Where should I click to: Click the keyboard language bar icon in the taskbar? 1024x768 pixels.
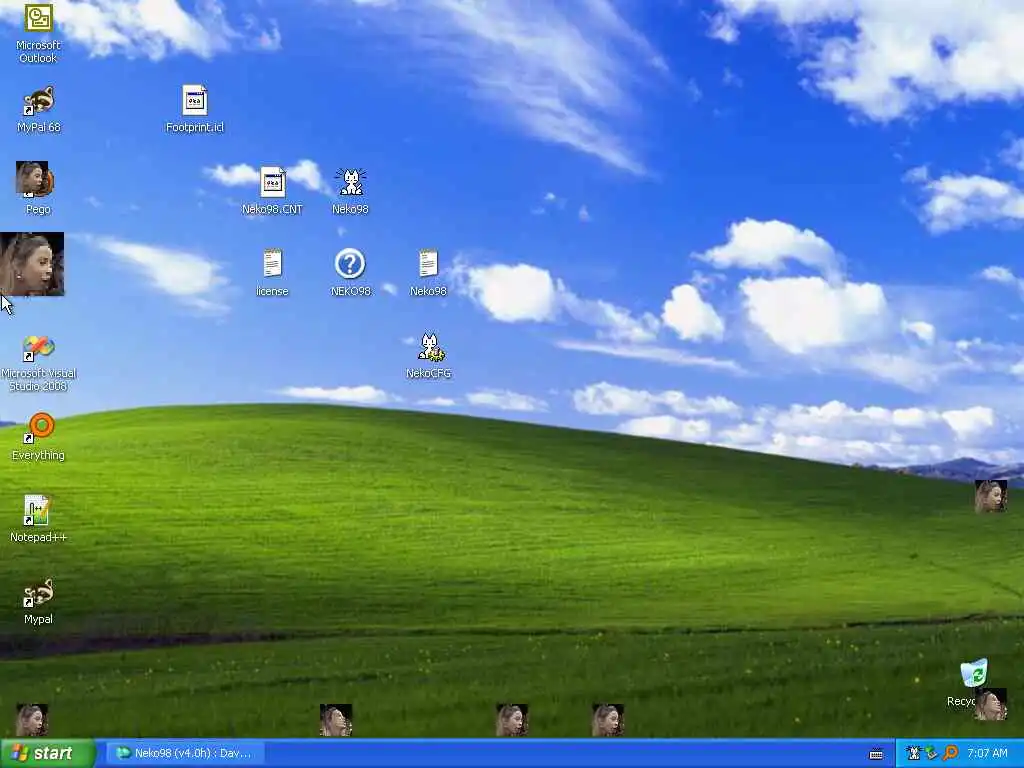[x=876, y=754]
